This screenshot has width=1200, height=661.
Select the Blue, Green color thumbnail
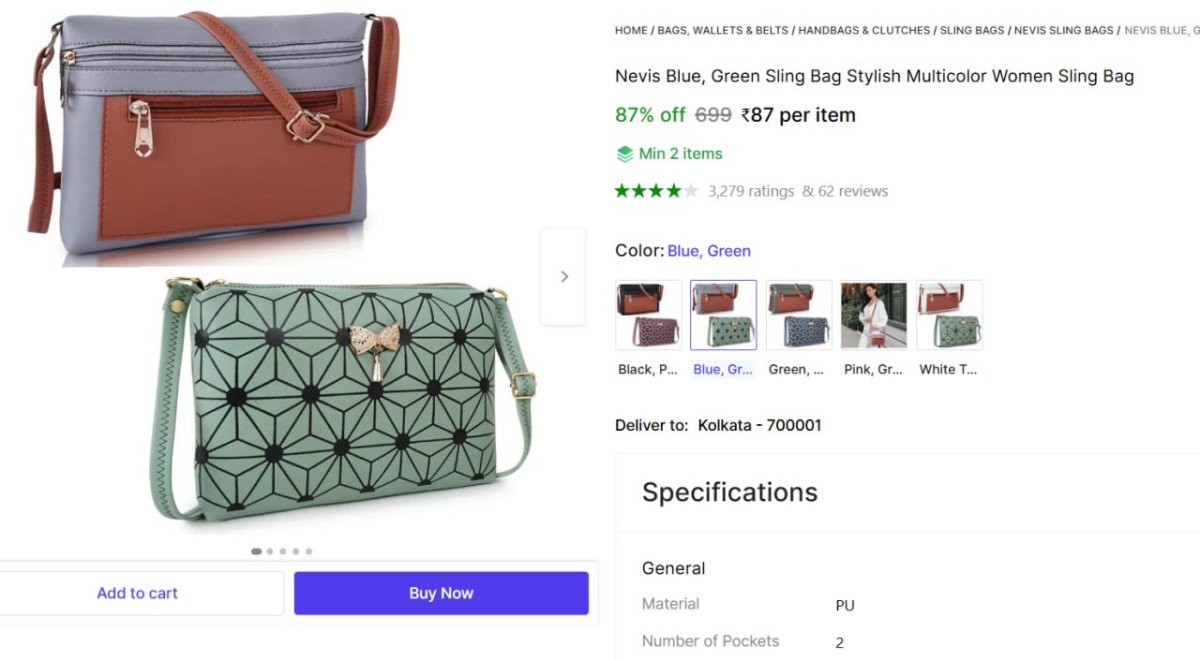click(723, 315)
